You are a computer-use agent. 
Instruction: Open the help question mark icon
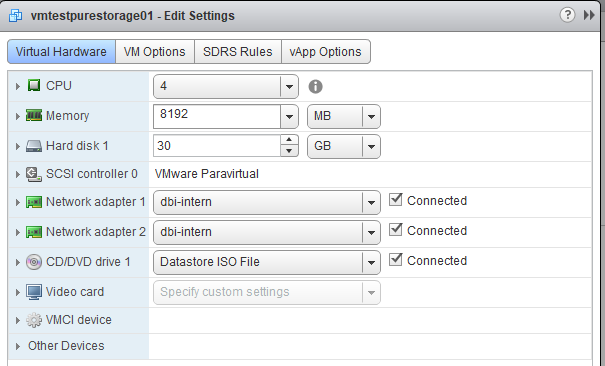pyautogui.click(x=567, y=15)
